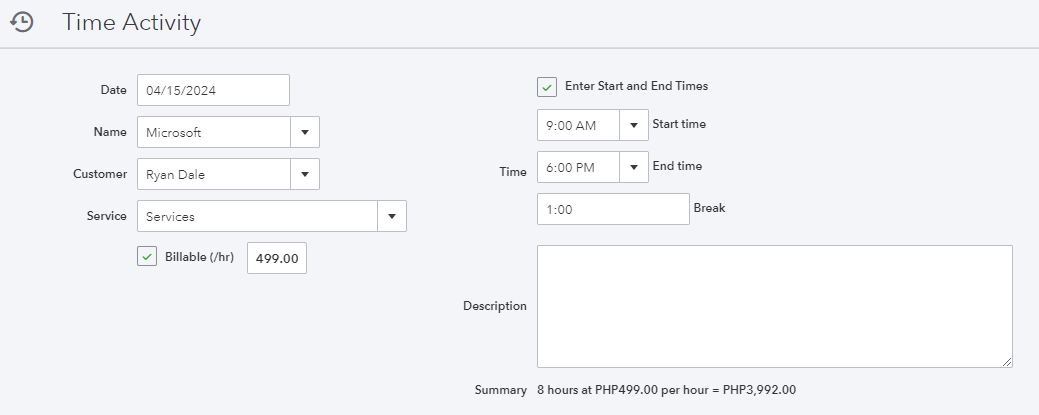Click the Date field showing 04/15/2024
1039x415 pixels.
[x=213, y=90]
